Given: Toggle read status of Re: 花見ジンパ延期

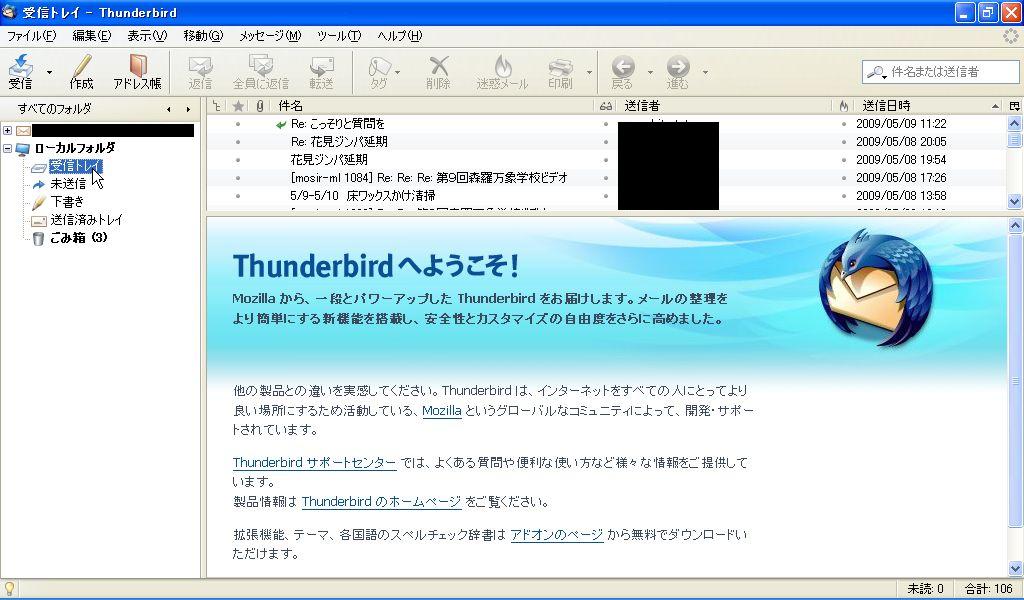Looking at the screenshot, I should [x=606, y=142].
